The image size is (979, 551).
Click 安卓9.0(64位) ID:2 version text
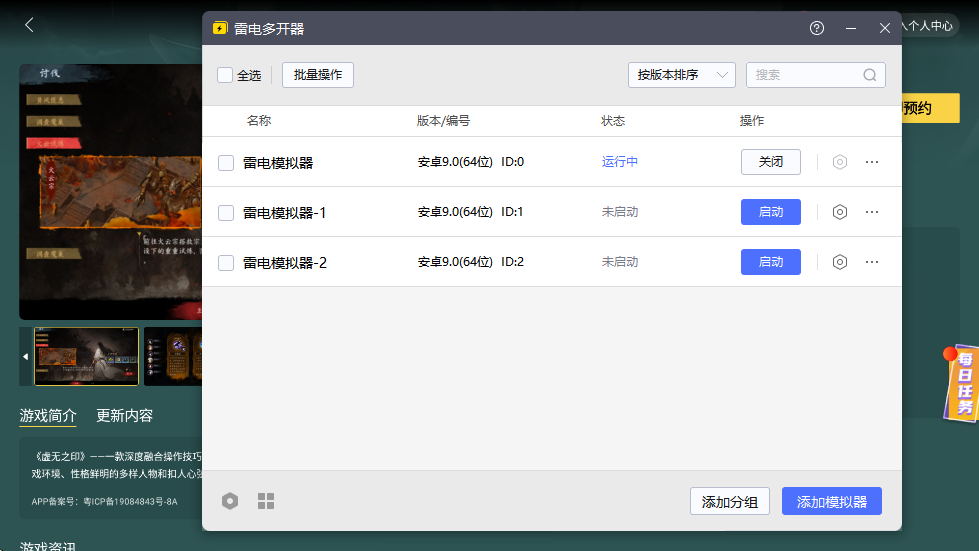471,261
